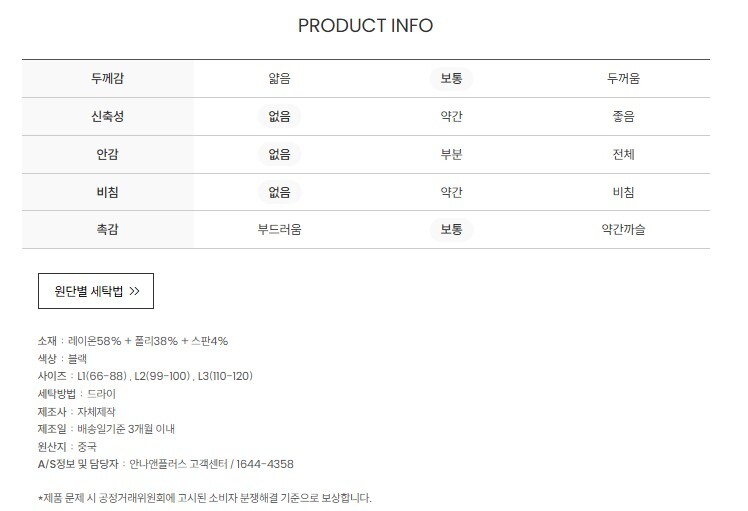The image size is (748, 511).
Task: Open the 원단별 세탁법 button
Action: coord(96,291)
